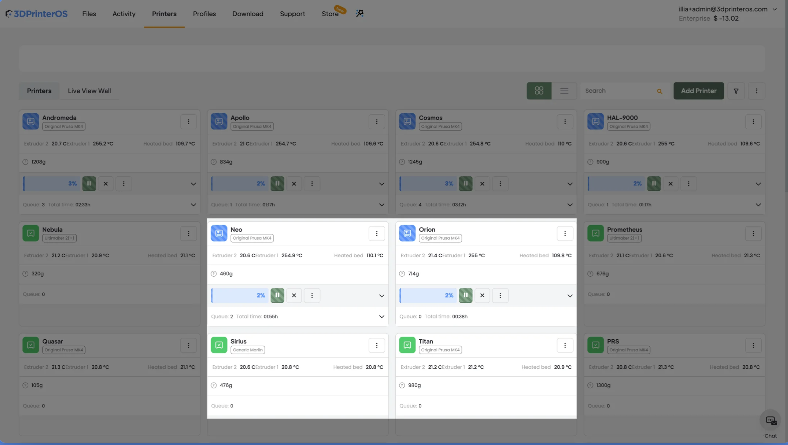788x445 pixels.
Task: Expand Cosmos current job details
Action: tap(570, 184)
